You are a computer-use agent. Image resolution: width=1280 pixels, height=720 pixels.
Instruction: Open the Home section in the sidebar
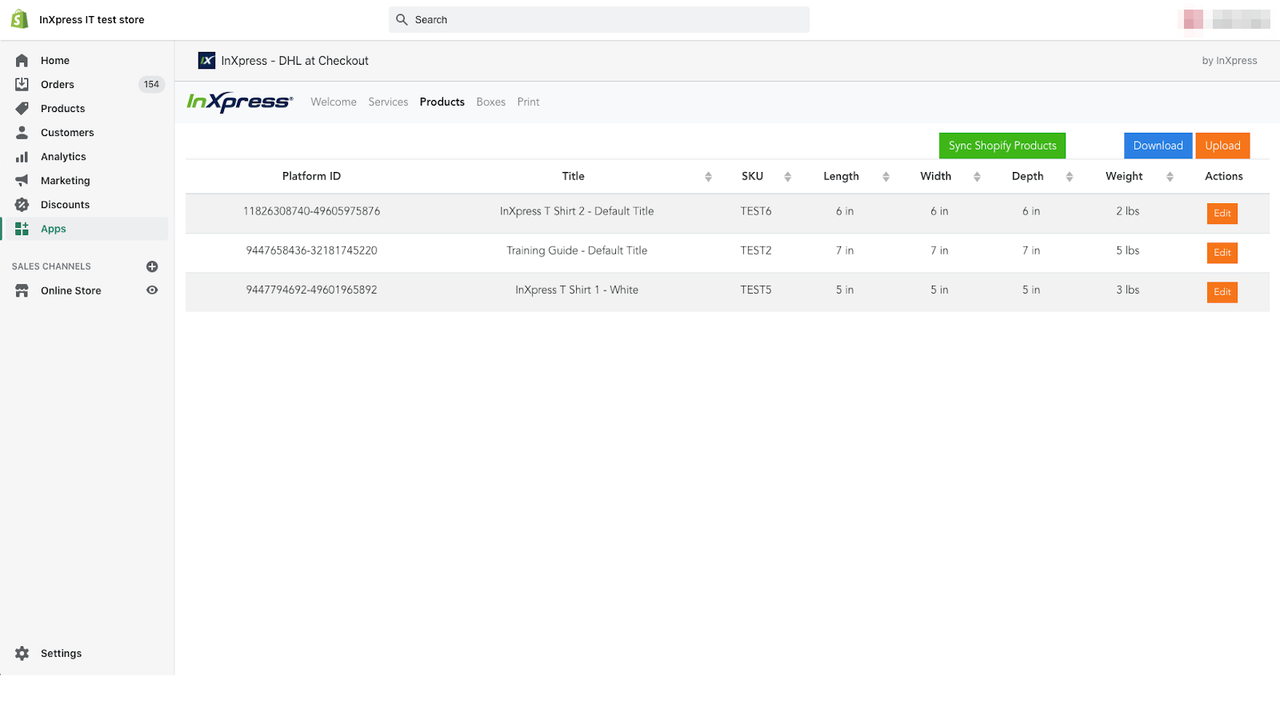click(x=55, y=60)
